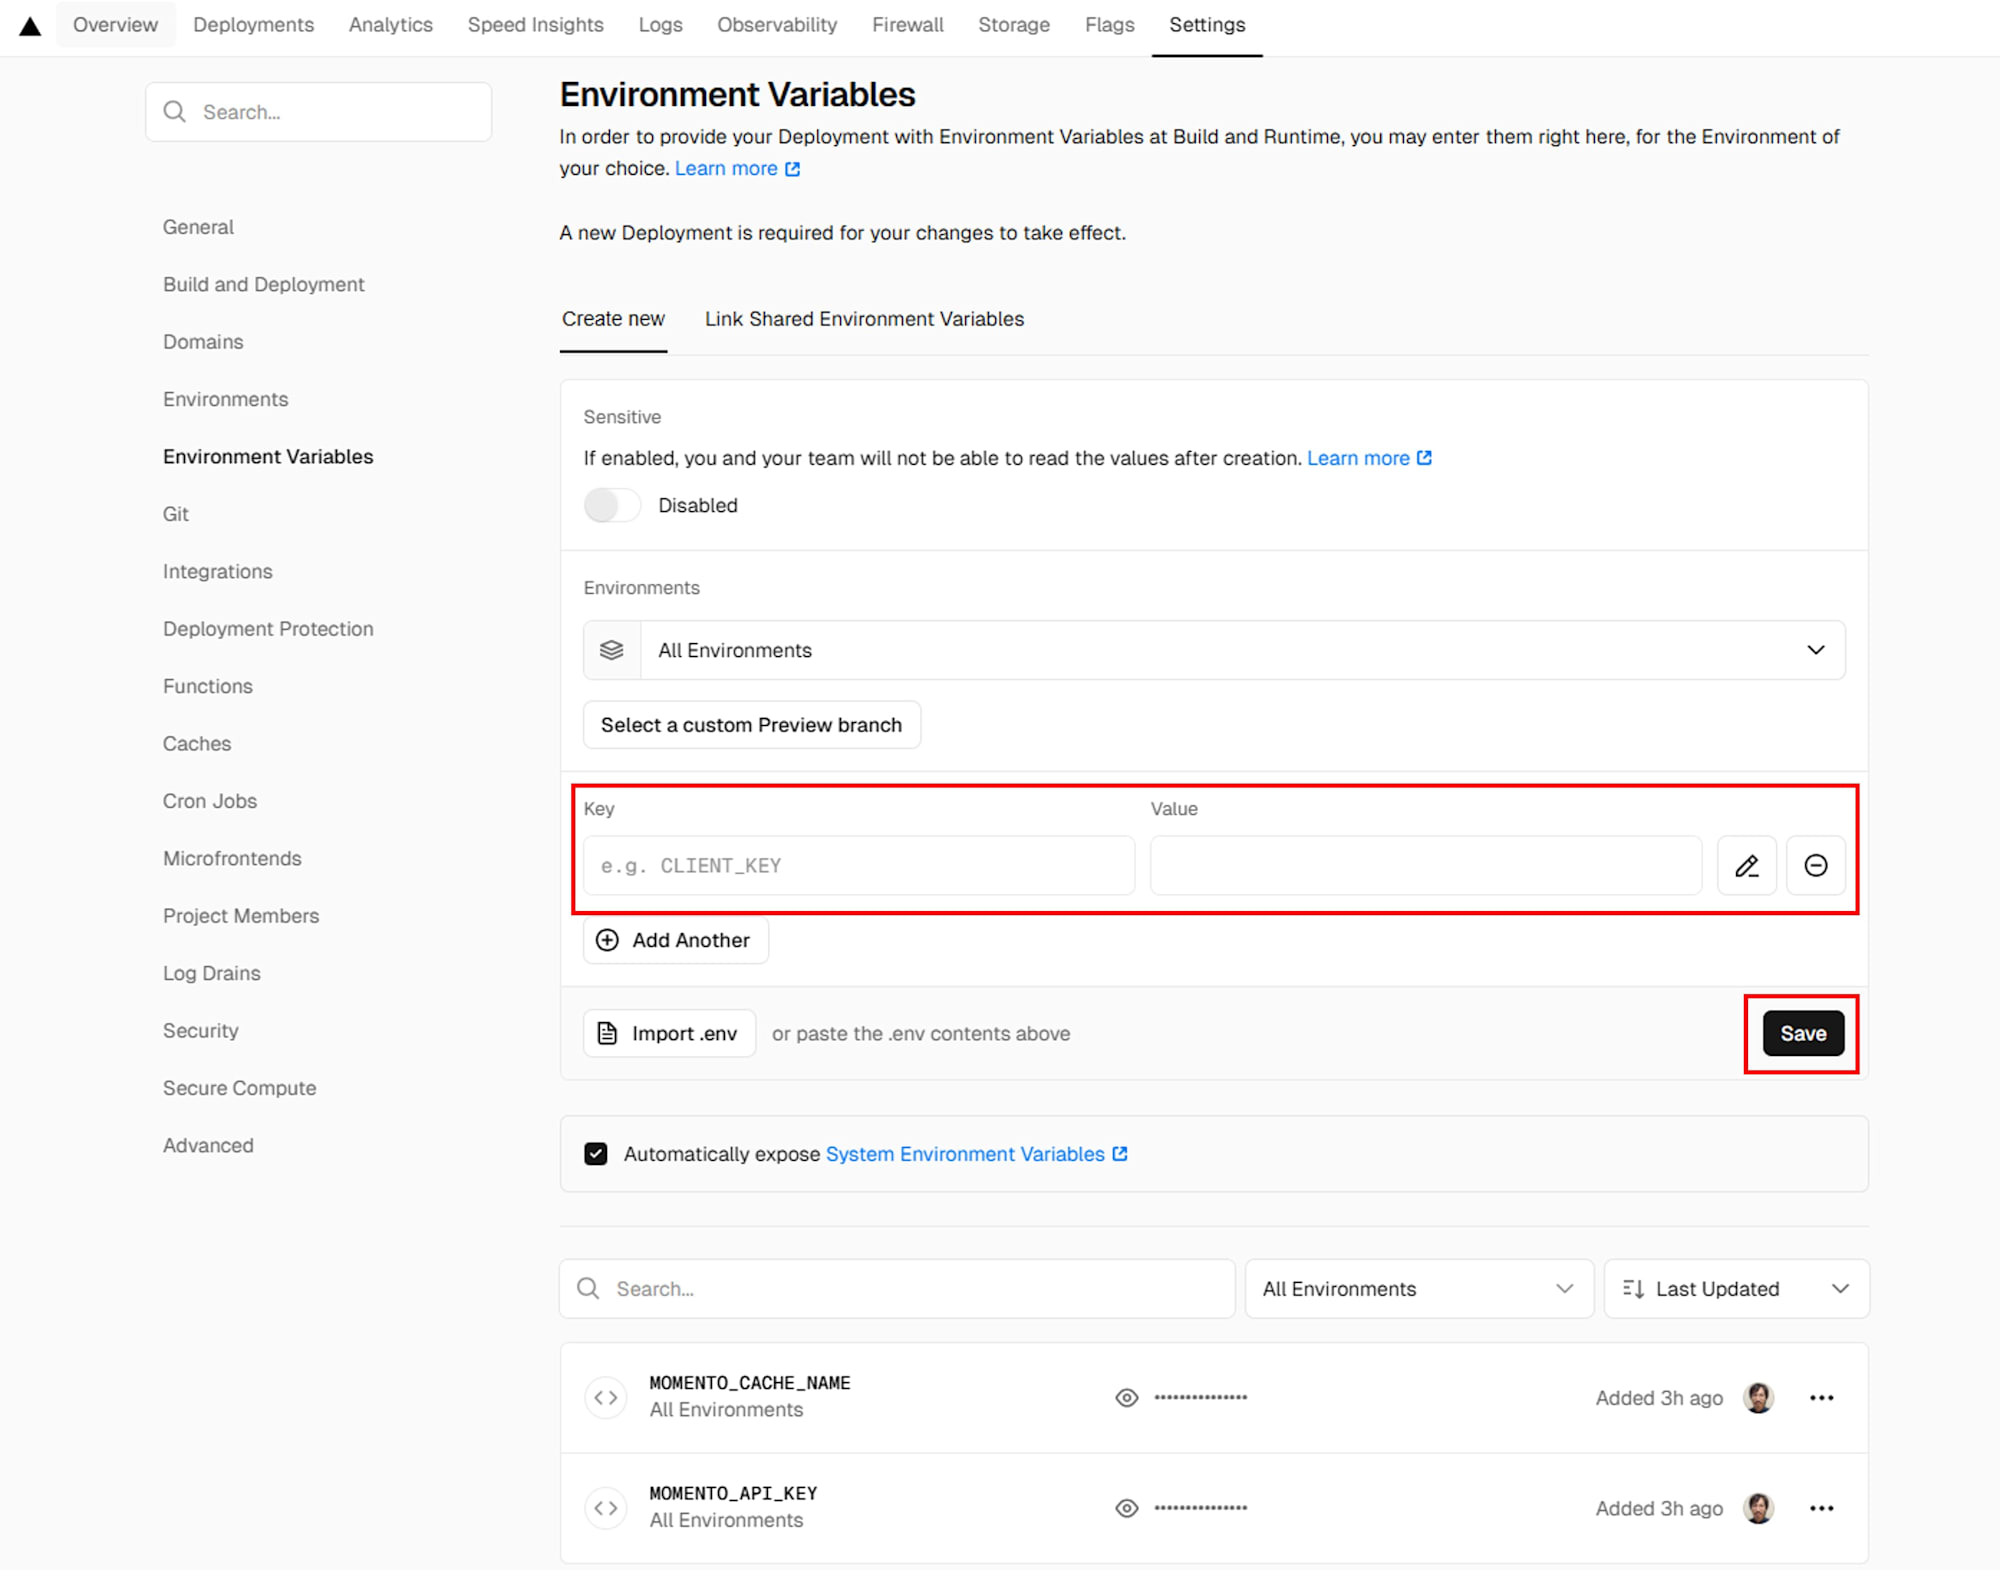Toggle the Sensitive switch
Viewport: 2000px width, 1570px height.
coord(612,505)
